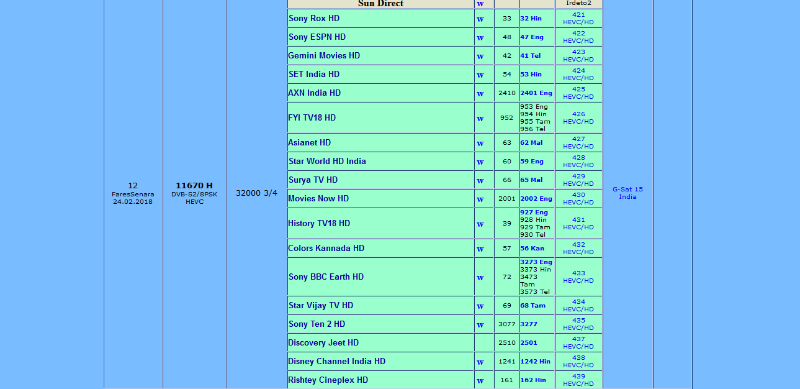Viewport: 800px width, 389px height.
Task: Click the W icon beside Sony Rox HD
Action: 480,19
